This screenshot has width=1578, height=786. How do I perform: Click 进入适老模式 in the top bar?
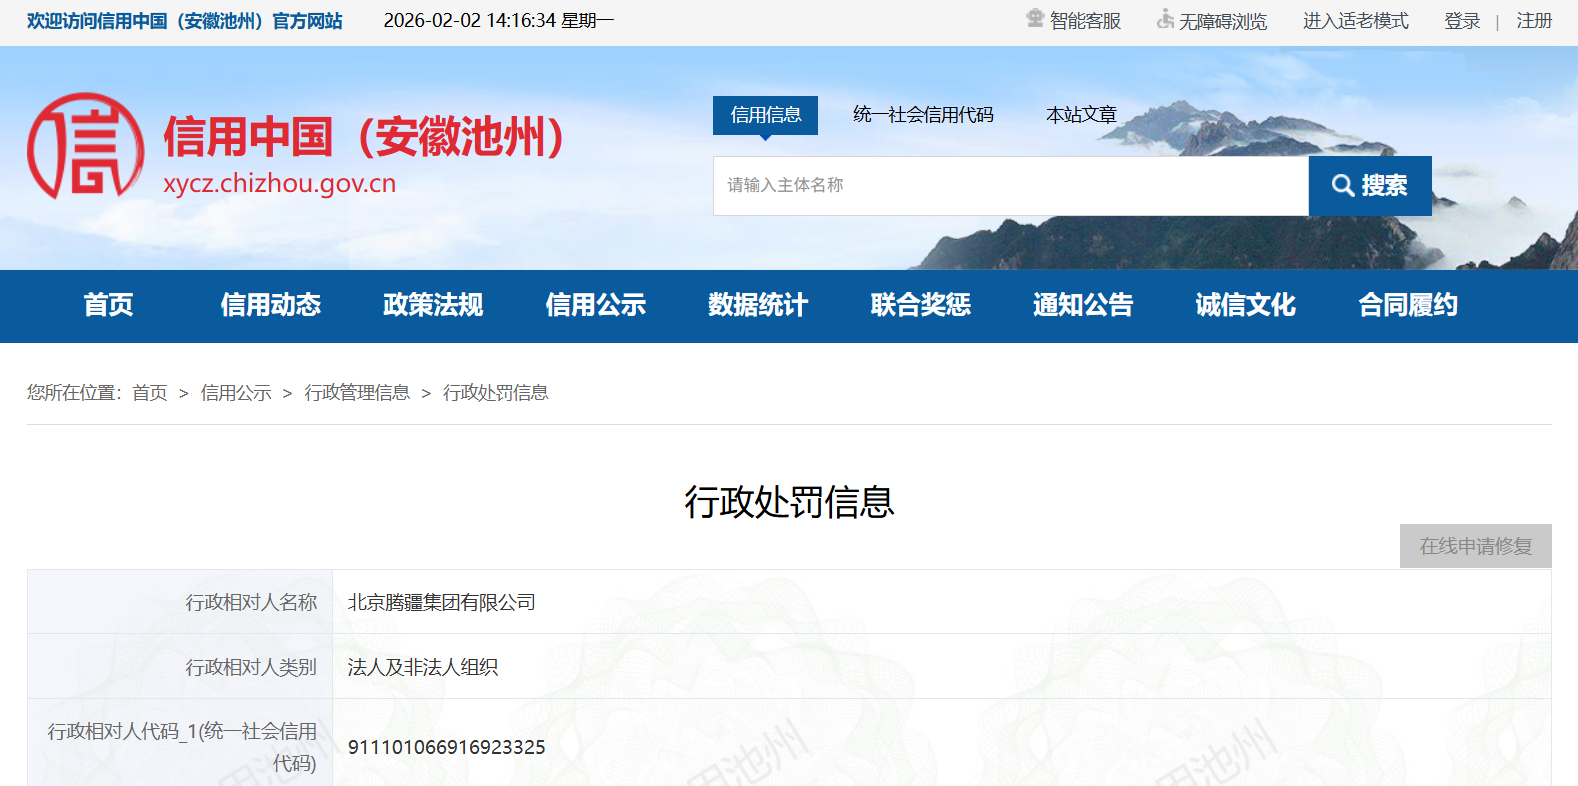[x=1356, y=21]
